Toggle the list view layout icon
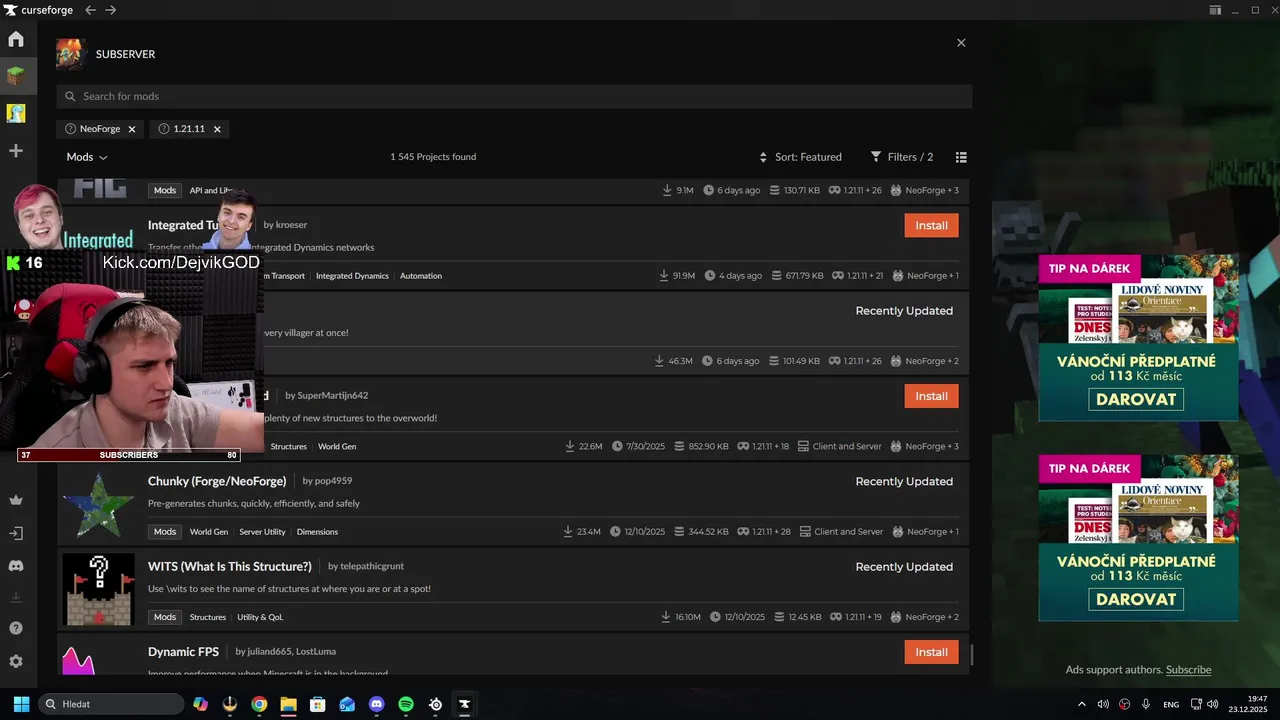Image resolution: width=1280 pixels, height=720 pixels. coord(961,157)
